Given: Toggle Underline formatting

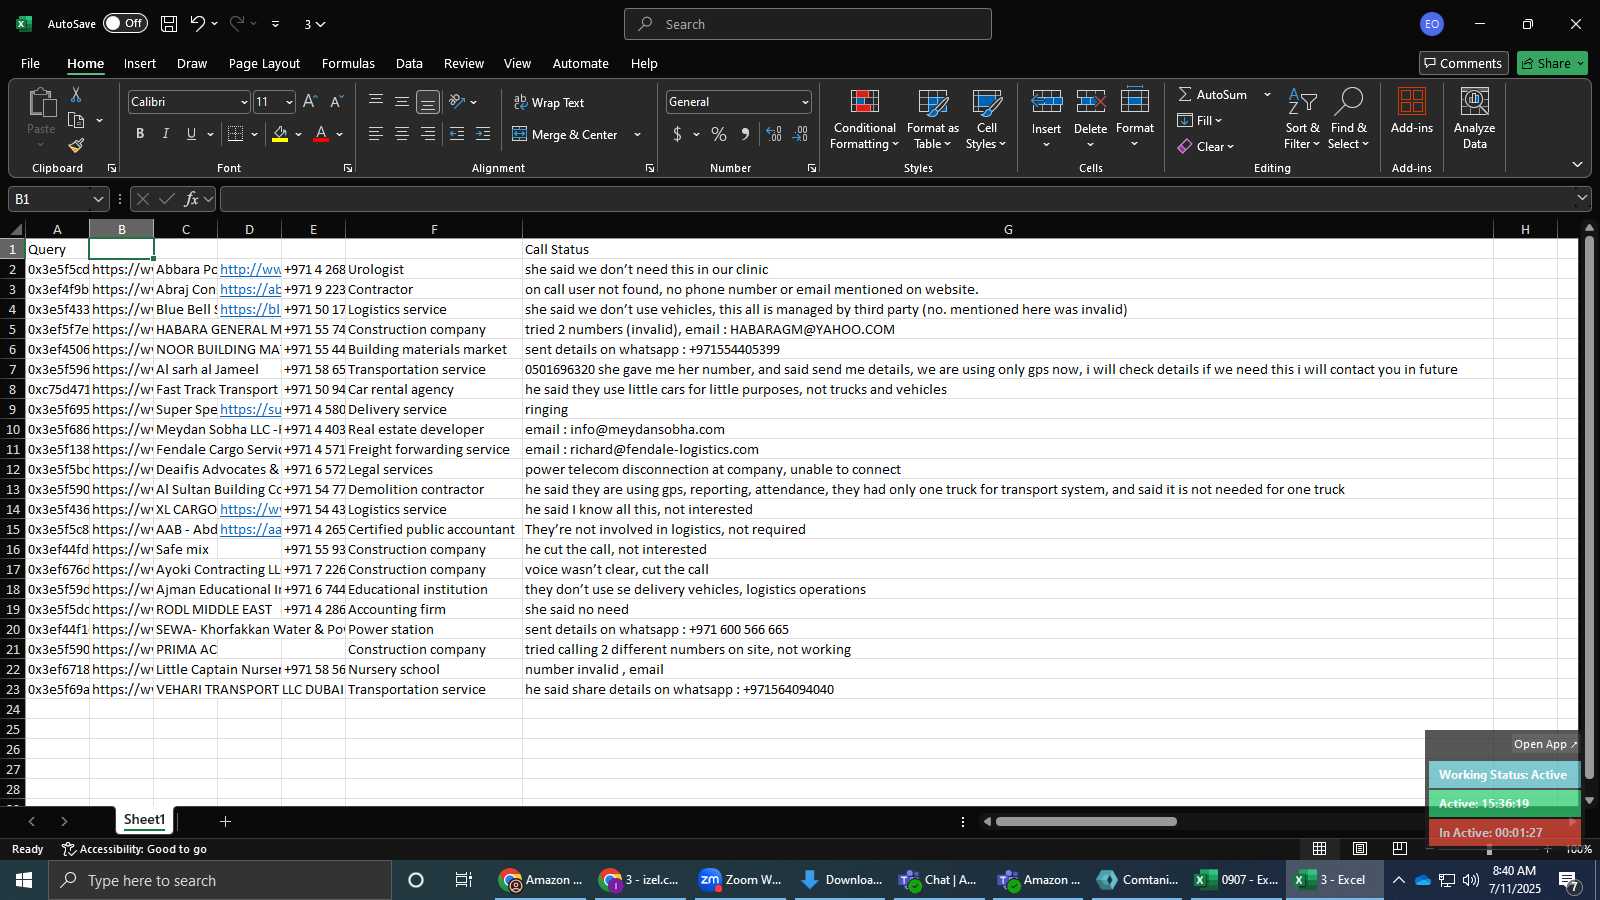Looking at the screenshot, I should [191, 134].
